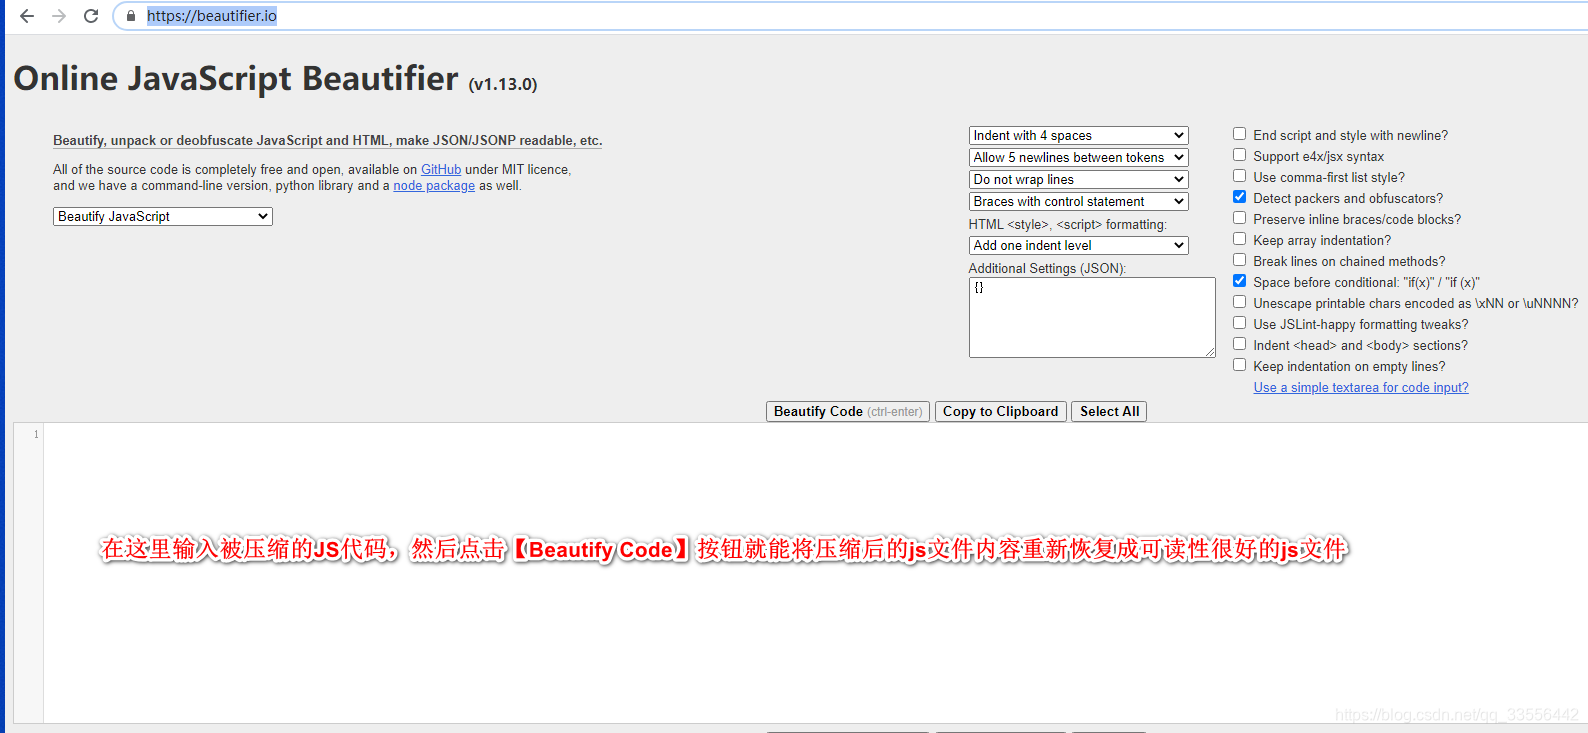The image size is (1588, 733).
Task: Open the Add one indent level dropdown
Action: (1078, 245)
